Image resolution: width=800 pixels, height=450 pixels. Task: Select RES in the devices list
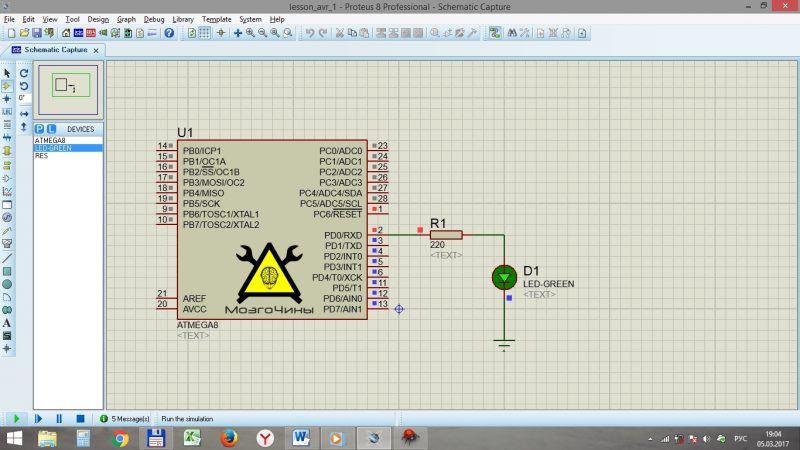pyautogui.click(x=68, y=156)
